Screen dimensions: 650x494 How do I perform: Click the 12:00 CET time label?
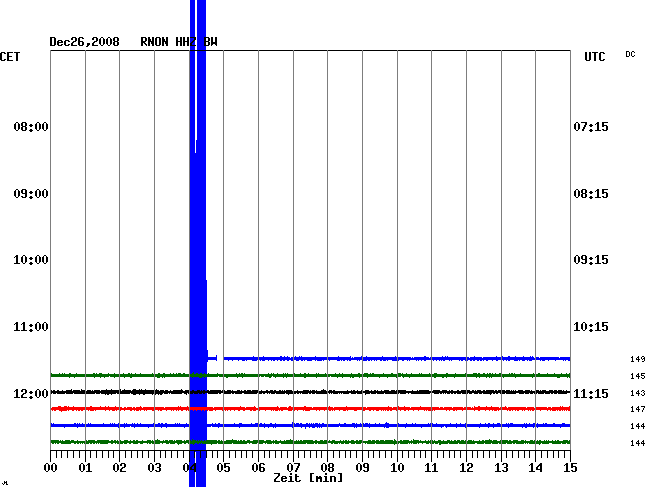pos(31,393)
